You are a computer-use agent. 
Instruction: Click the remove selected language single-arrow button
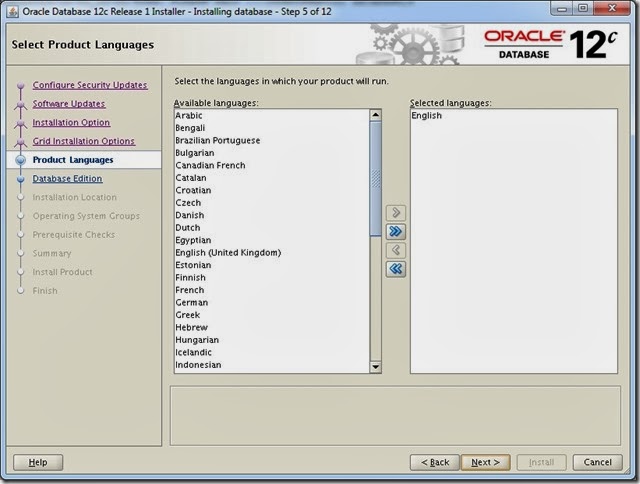click(396, 250)
